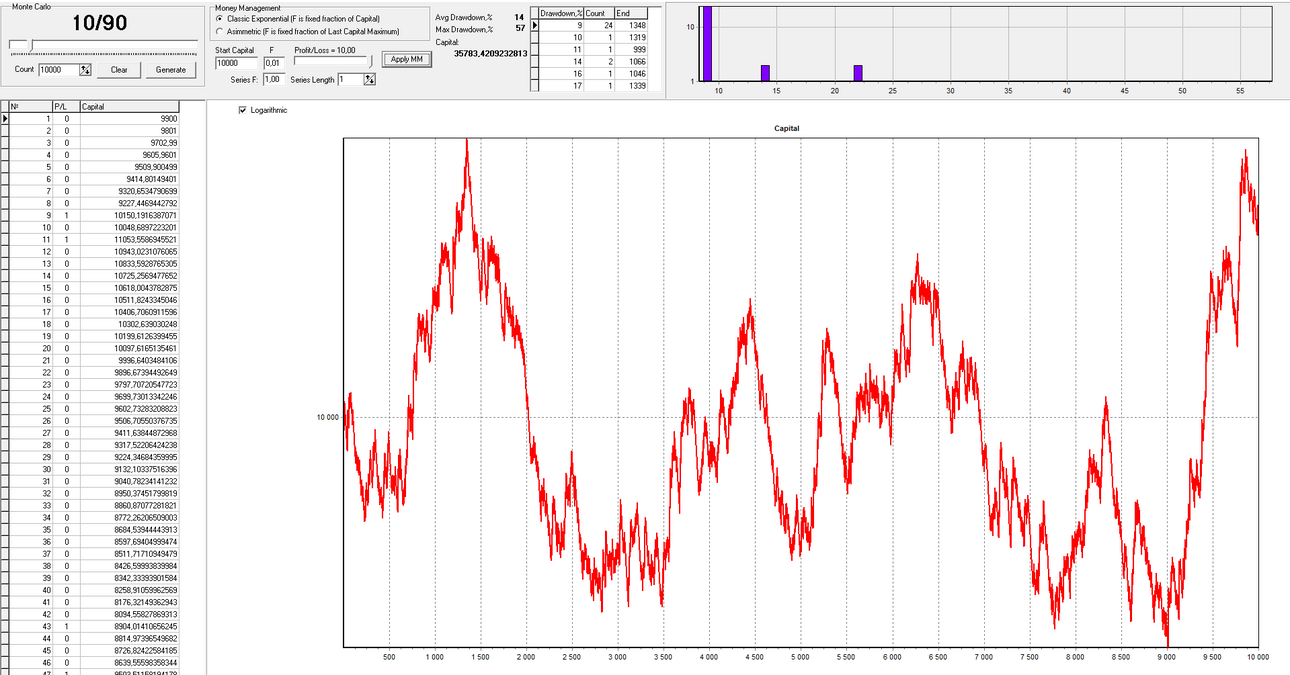Image resolution: width=1290 pixels, height=675 pixels.
Task: Click the Count spinner arrows
Action: pyautogui.click(x=86, y=70)
